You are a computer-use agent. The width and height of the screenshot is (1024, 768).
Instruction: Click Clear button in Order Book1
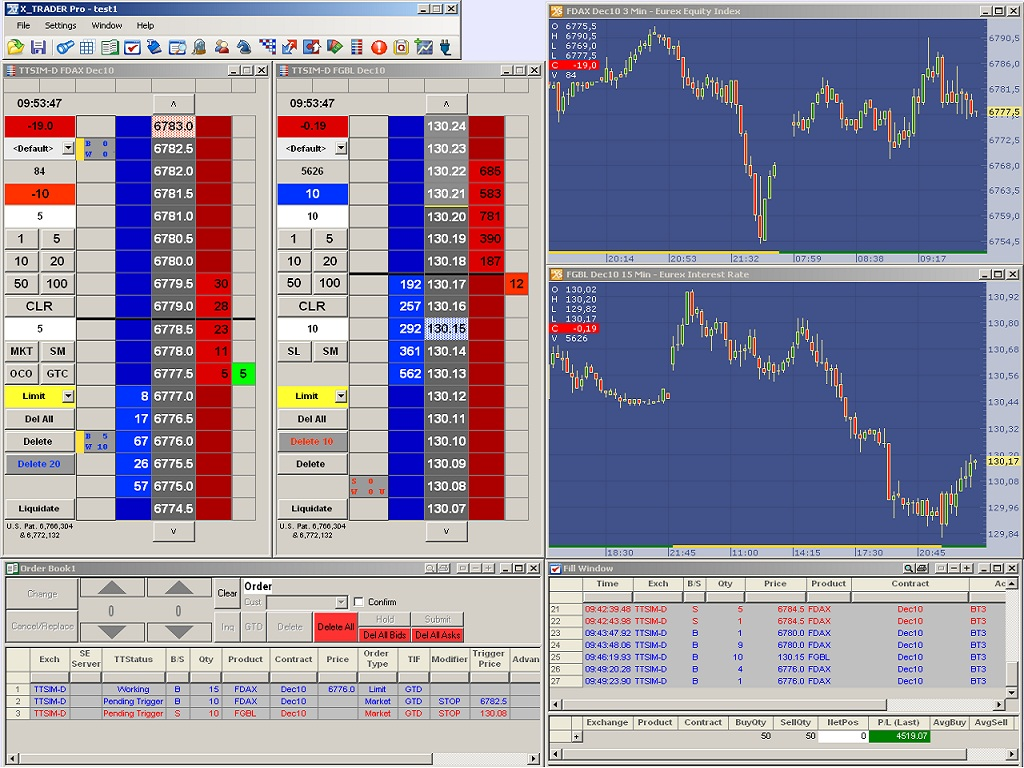point(227,593)
